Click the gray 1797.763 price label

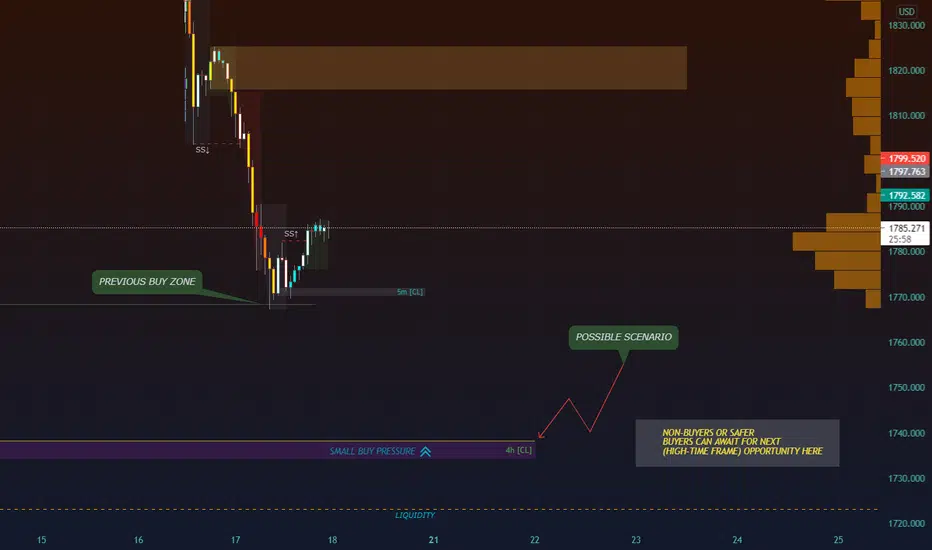[905, 171]
